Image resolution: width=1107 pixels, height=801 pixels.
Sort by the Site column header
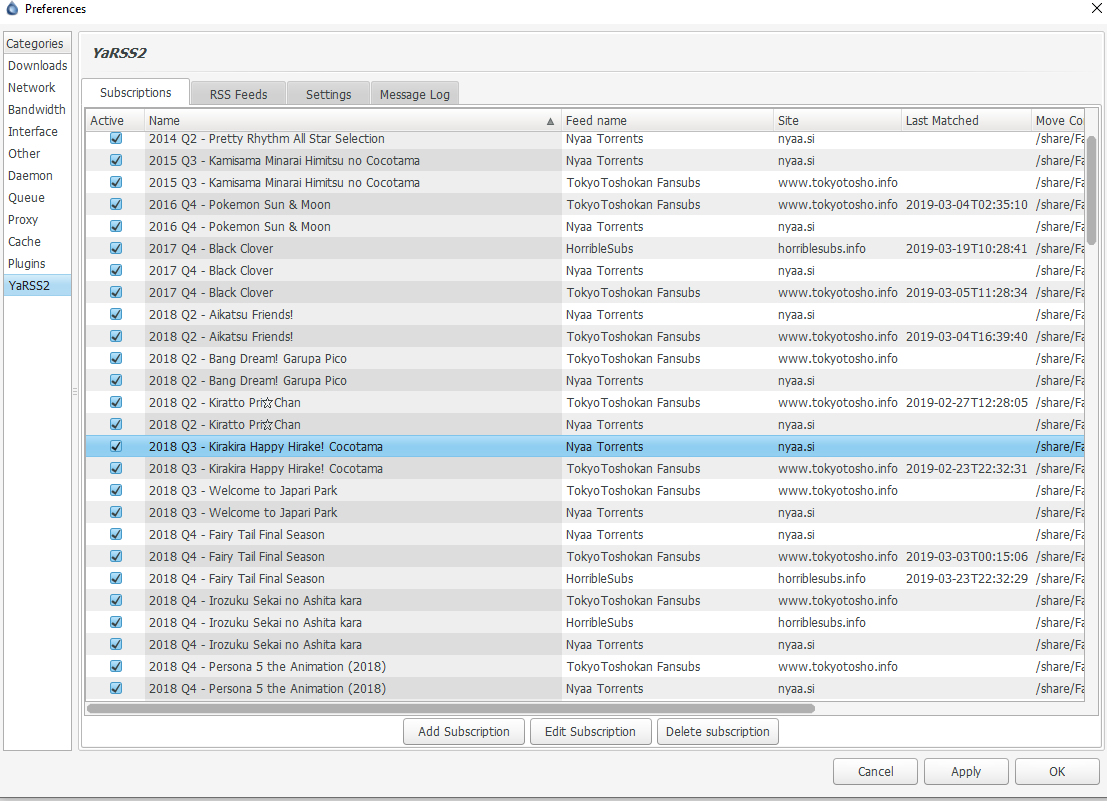click(x=838, y=121)
